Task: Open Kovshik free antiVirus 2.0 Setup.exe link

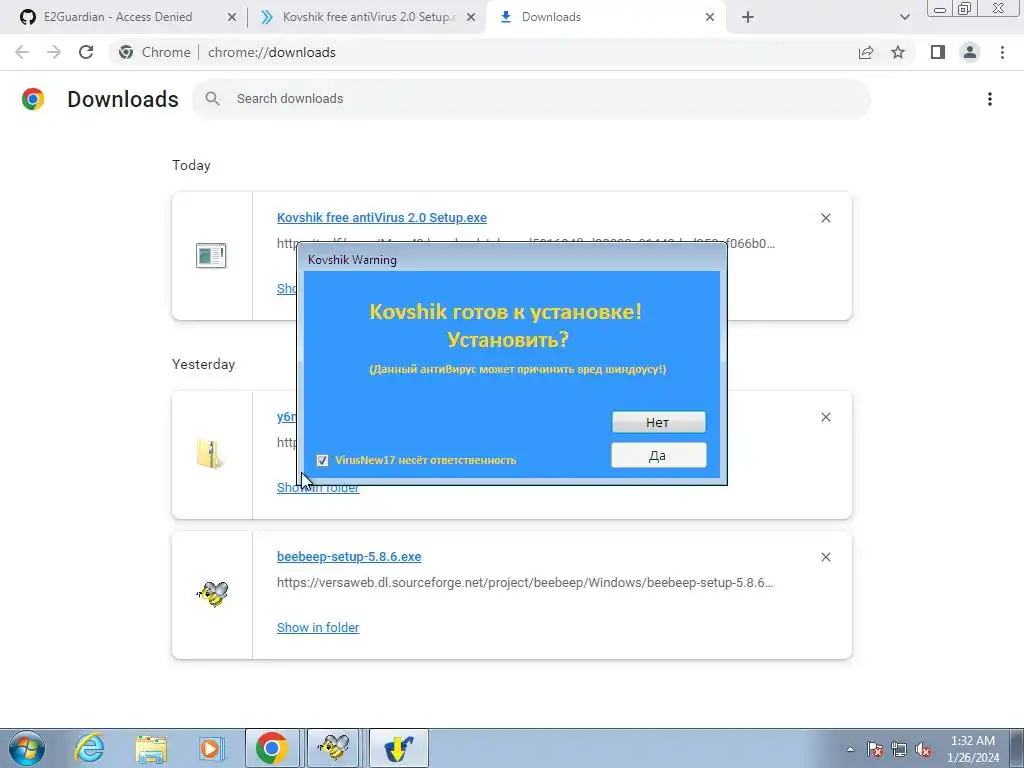Action: click(x=381, y=217)
